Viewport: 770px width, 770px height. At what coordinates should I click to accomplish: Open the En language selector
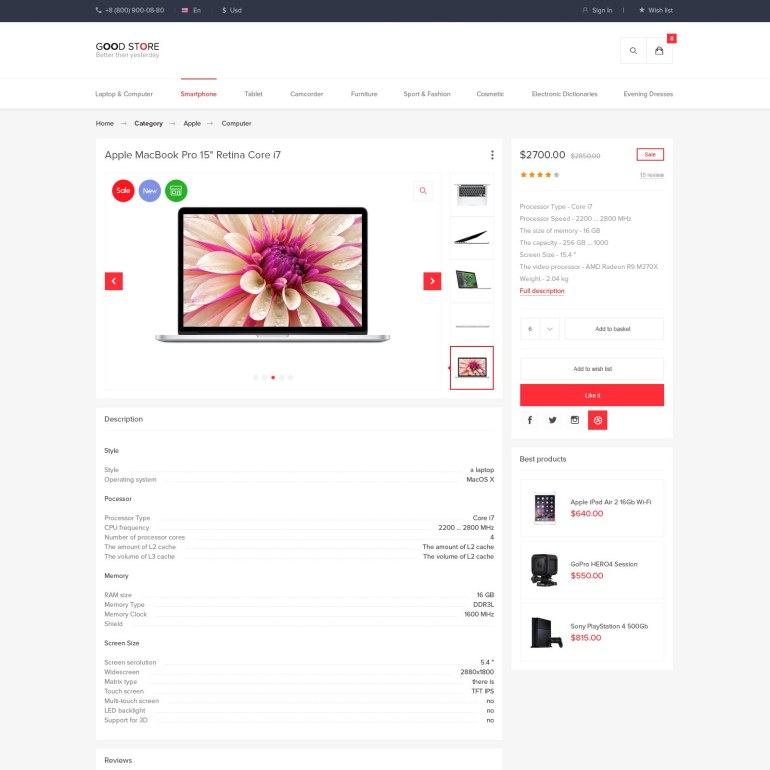point(192,10)
